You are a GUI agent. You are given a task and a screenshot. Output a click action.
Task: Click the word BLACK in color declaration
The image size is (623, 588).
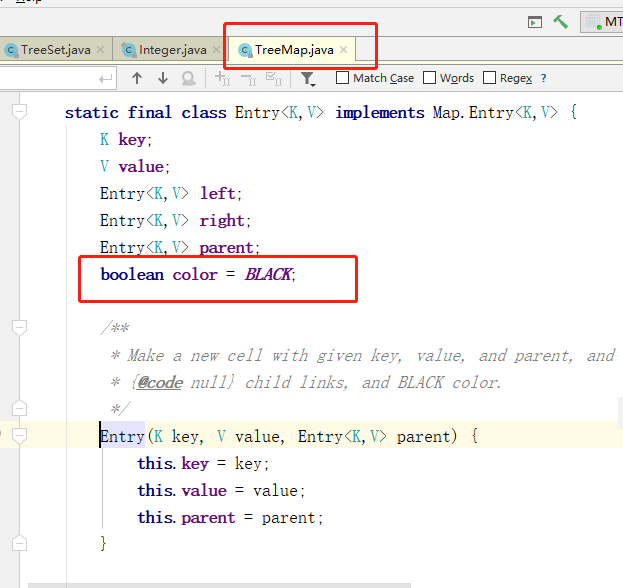(x=269, y=275)
